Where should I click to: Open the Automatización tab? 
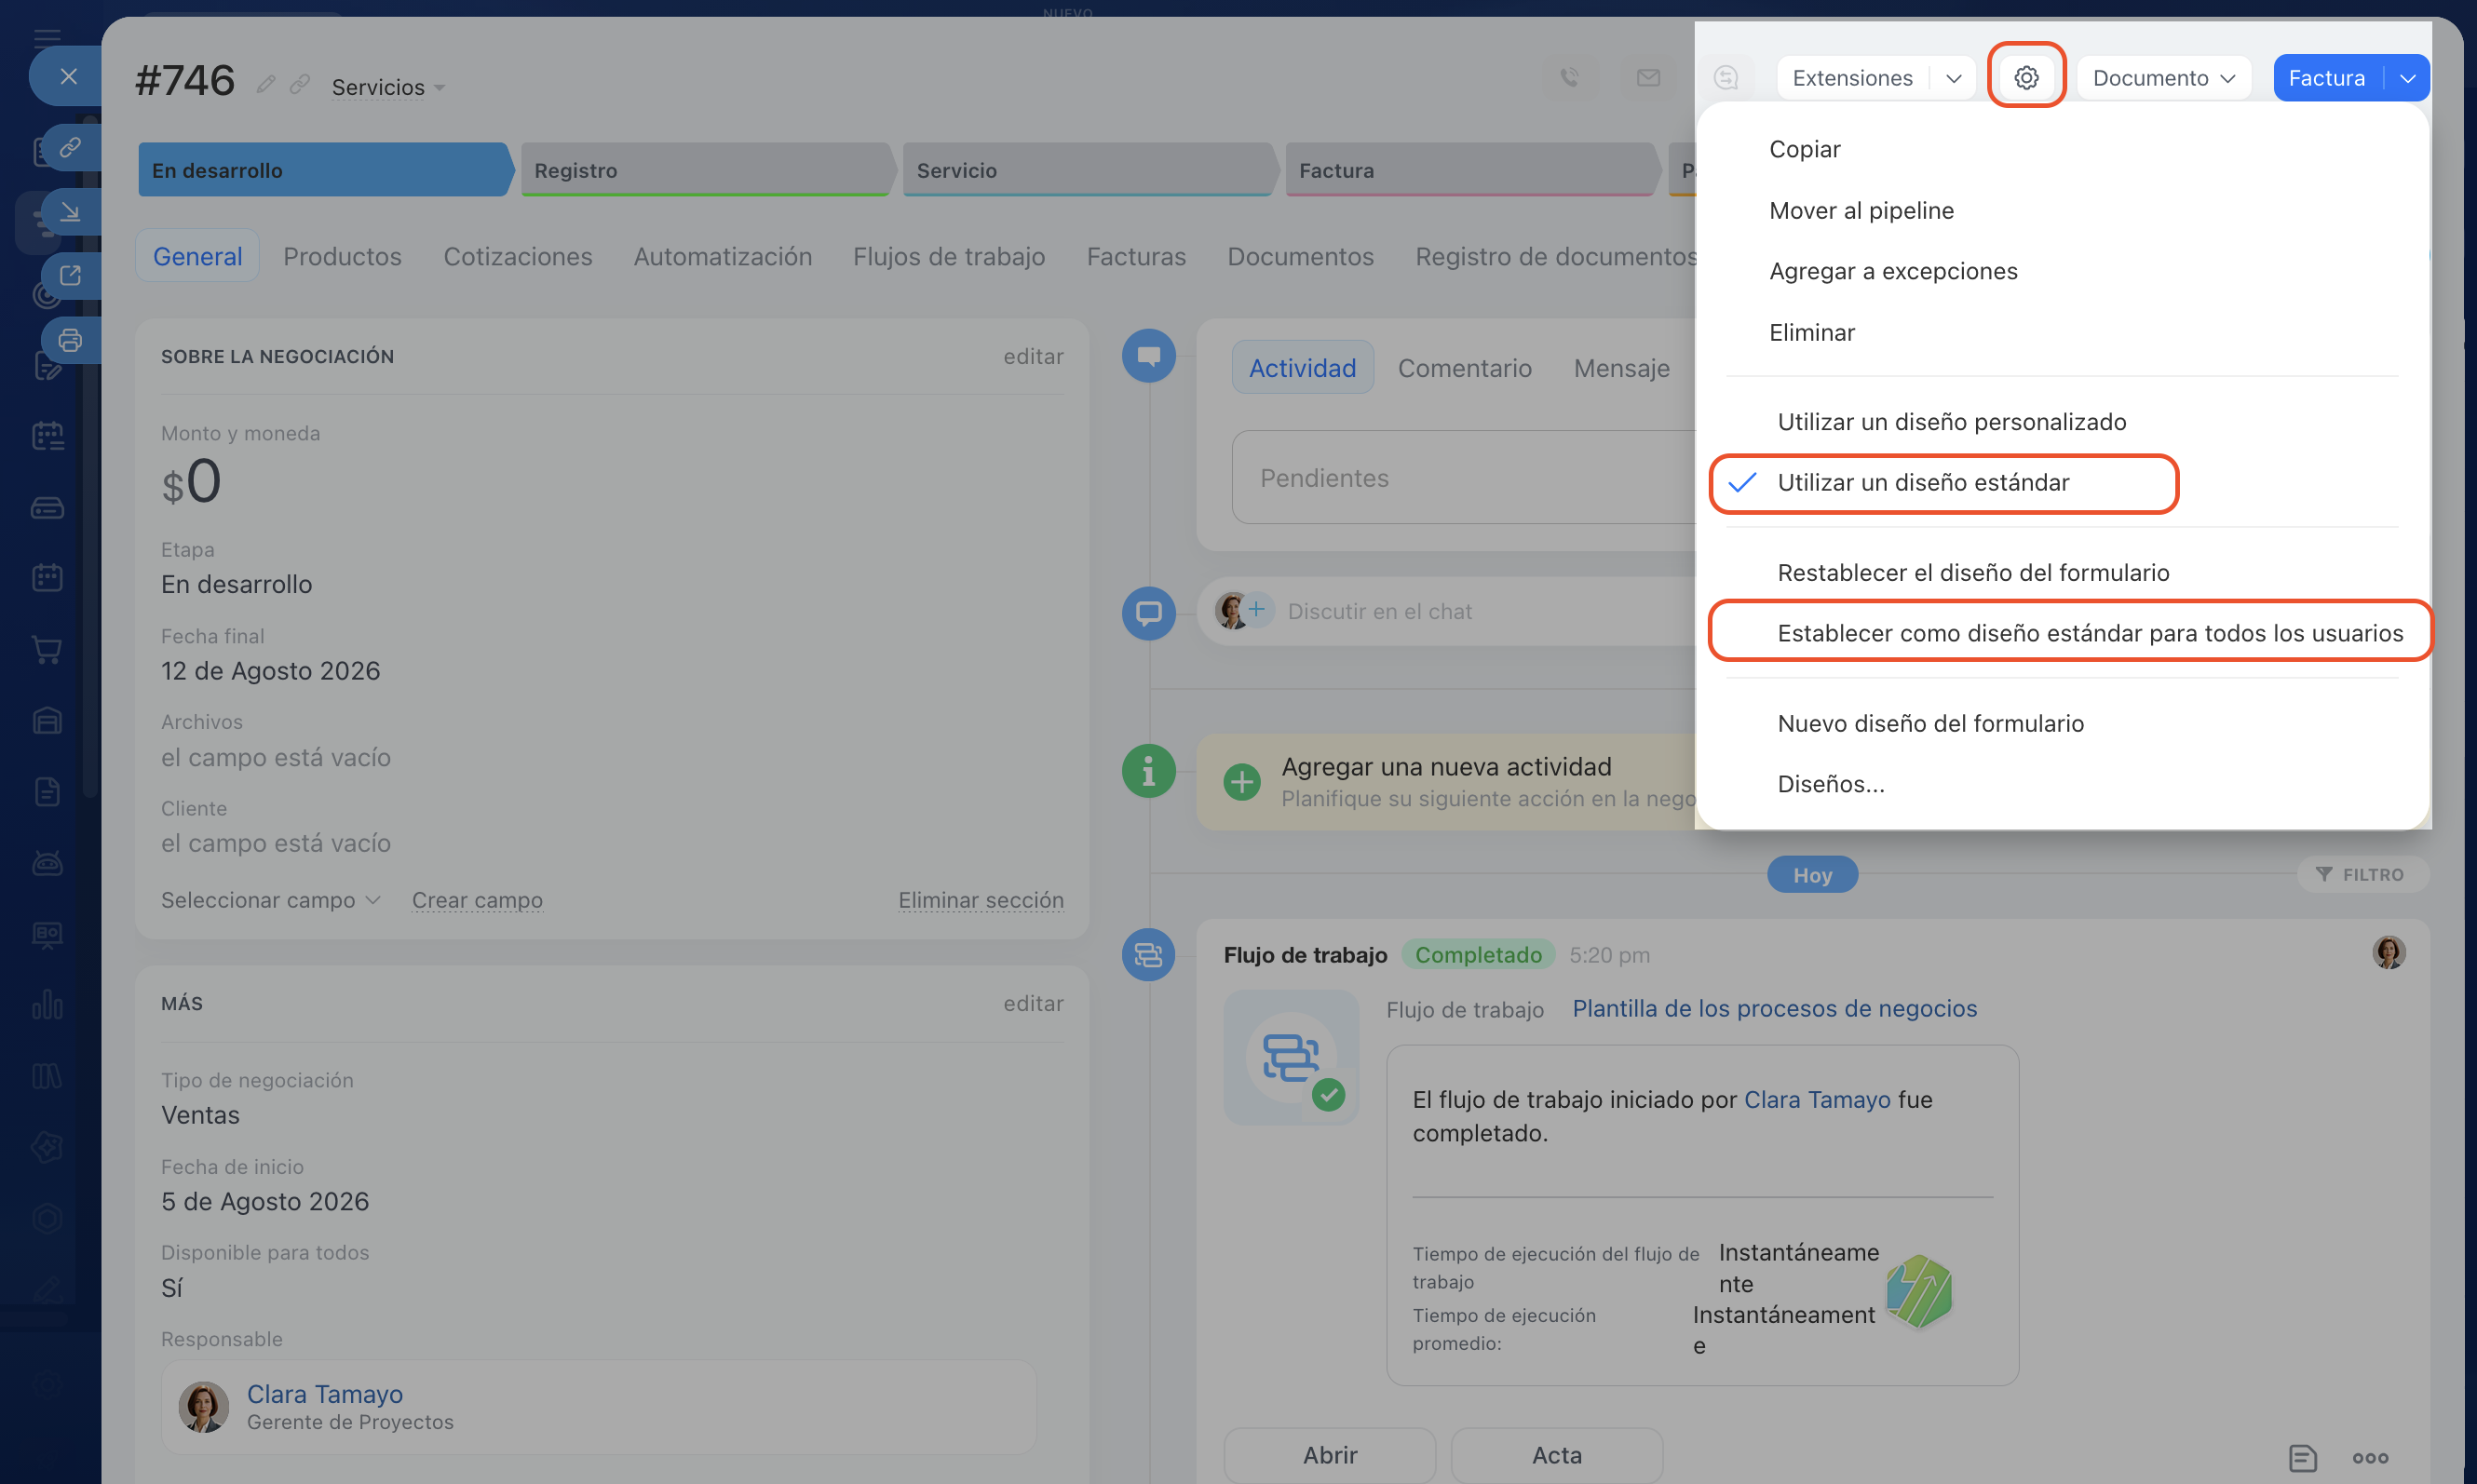click(723, 256)
